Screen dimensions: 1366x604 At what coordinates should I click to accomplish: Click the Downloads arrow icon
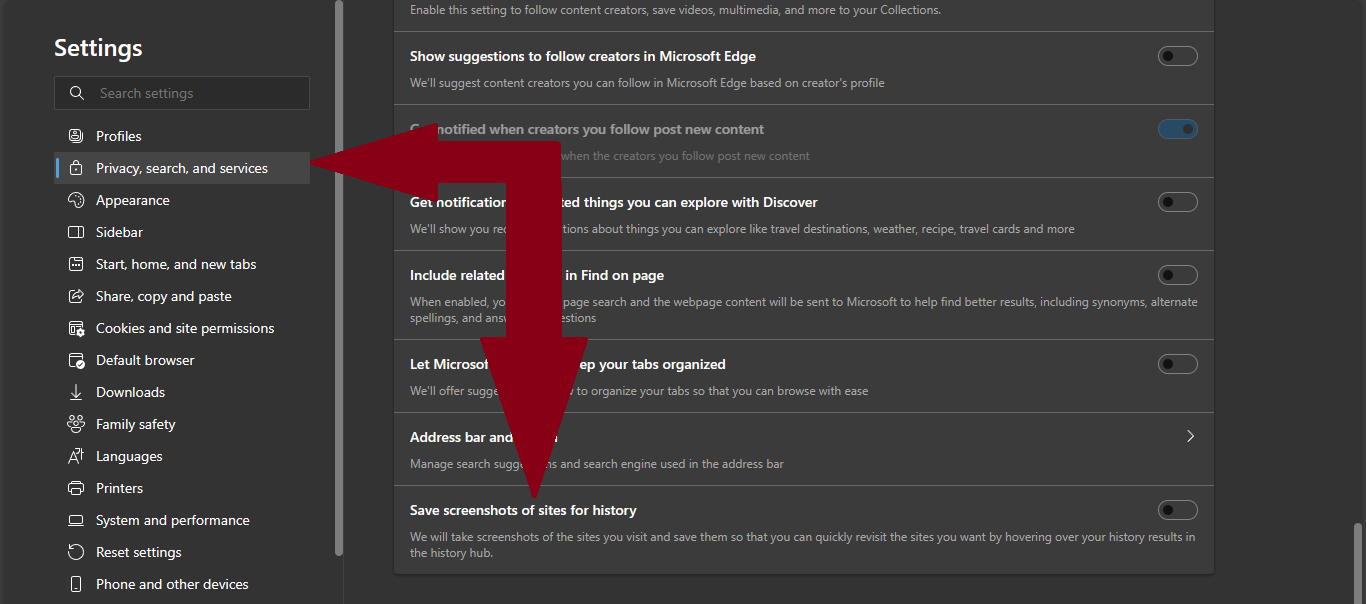point(76,392)
